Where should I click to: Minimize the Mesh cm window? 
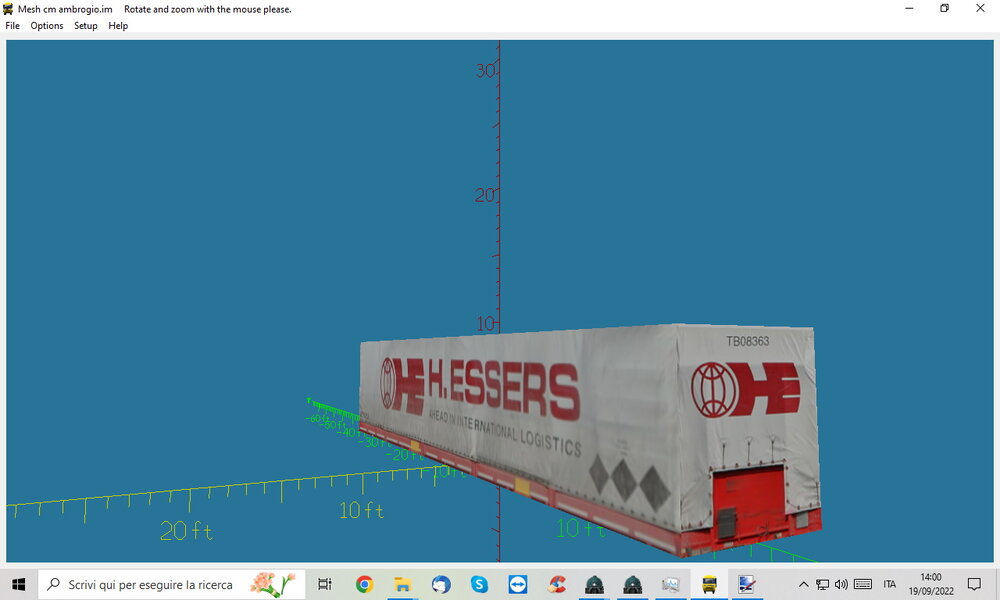click(909, 8)
